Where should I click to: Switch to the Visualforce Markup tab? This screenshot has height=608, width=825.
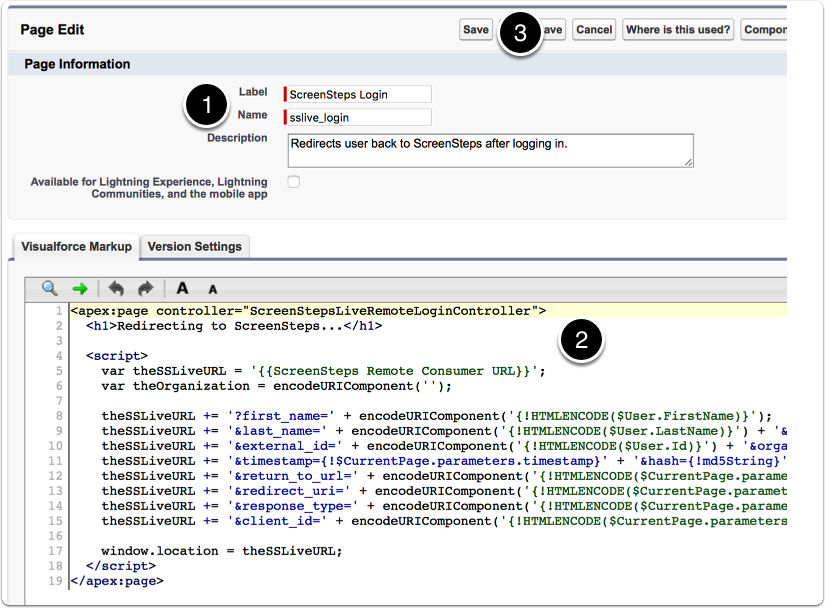76,247
